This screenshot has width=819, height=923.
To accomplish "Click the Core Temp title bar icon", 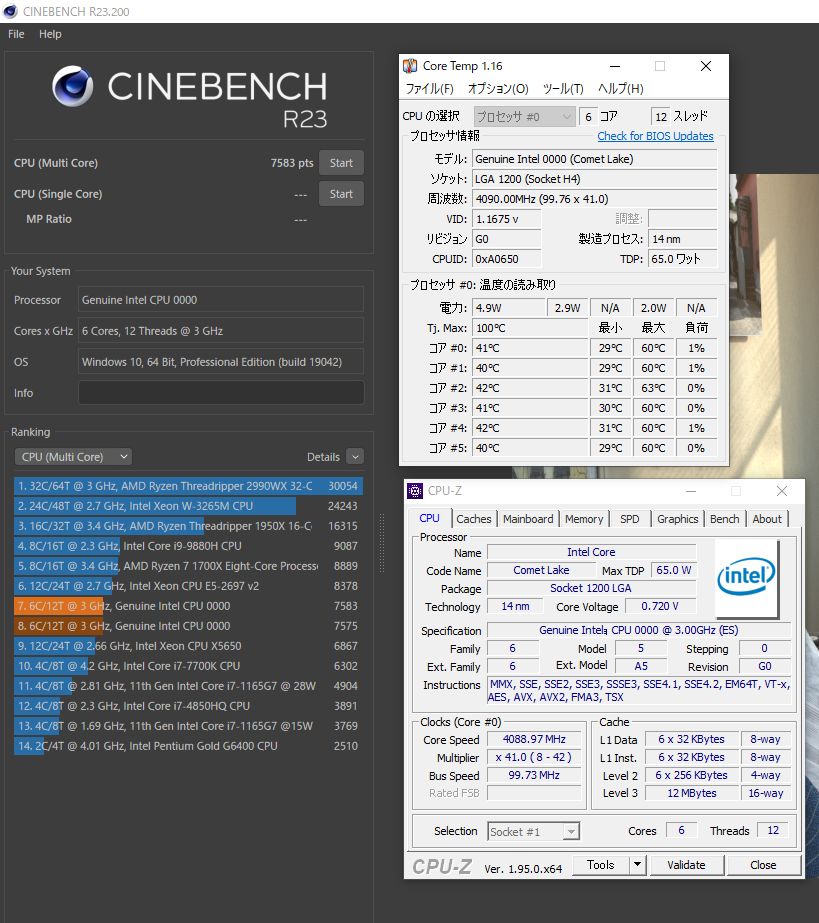I will coord(410,66).
